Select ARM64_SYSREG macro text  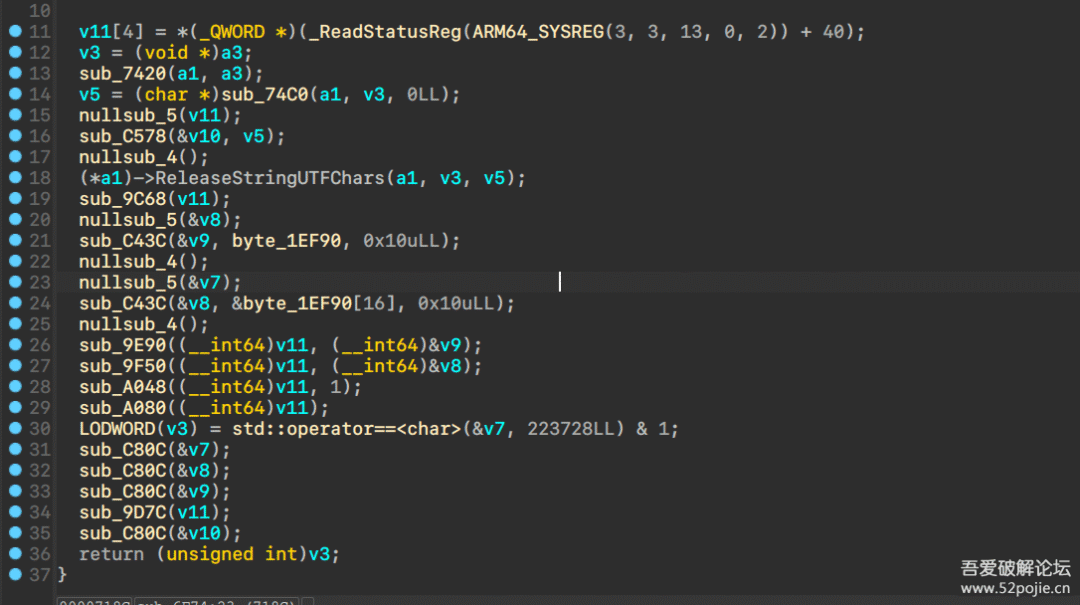[538, 32]
